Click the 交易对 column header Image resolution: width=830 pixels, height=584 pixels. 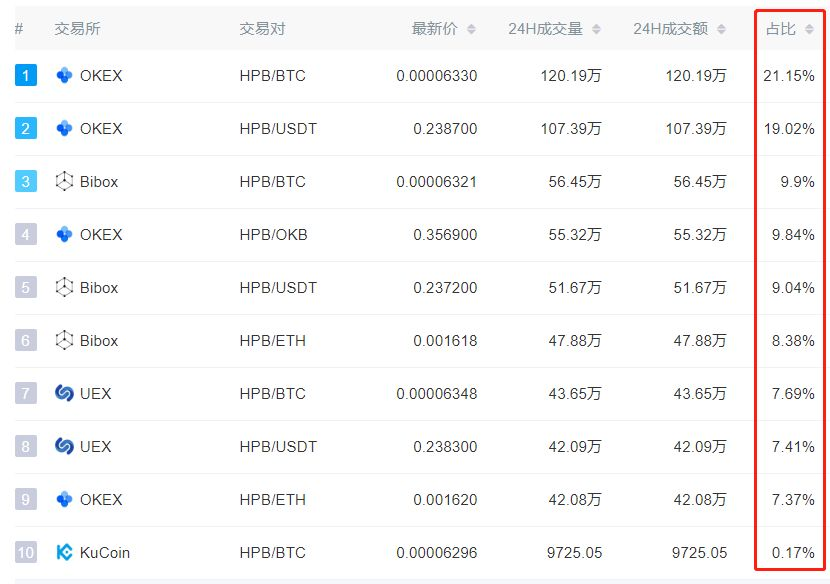[x=262, y=29]
